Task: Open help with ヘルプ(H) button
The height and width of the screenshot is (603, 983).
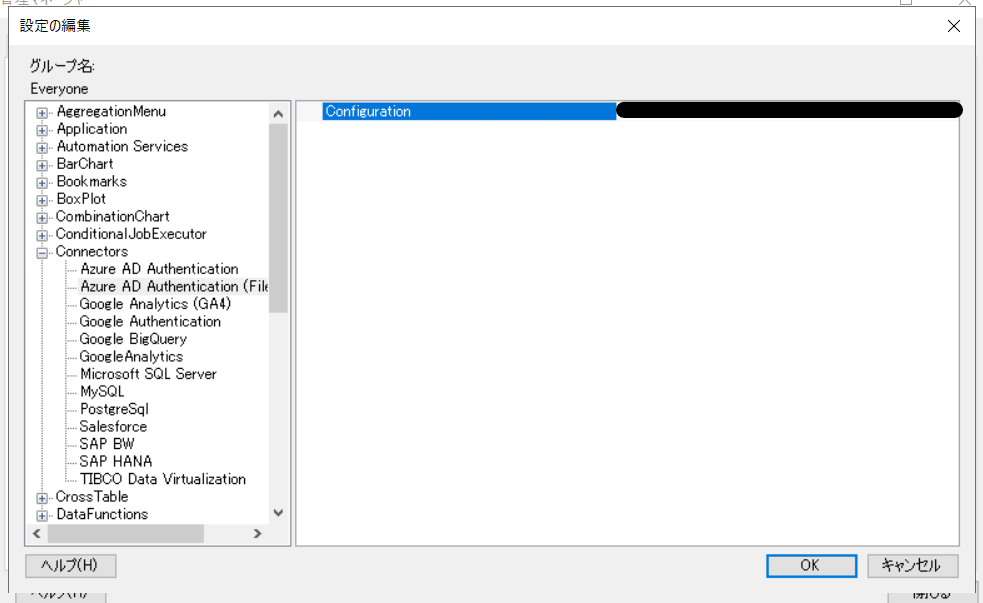Action: (70, 565)
